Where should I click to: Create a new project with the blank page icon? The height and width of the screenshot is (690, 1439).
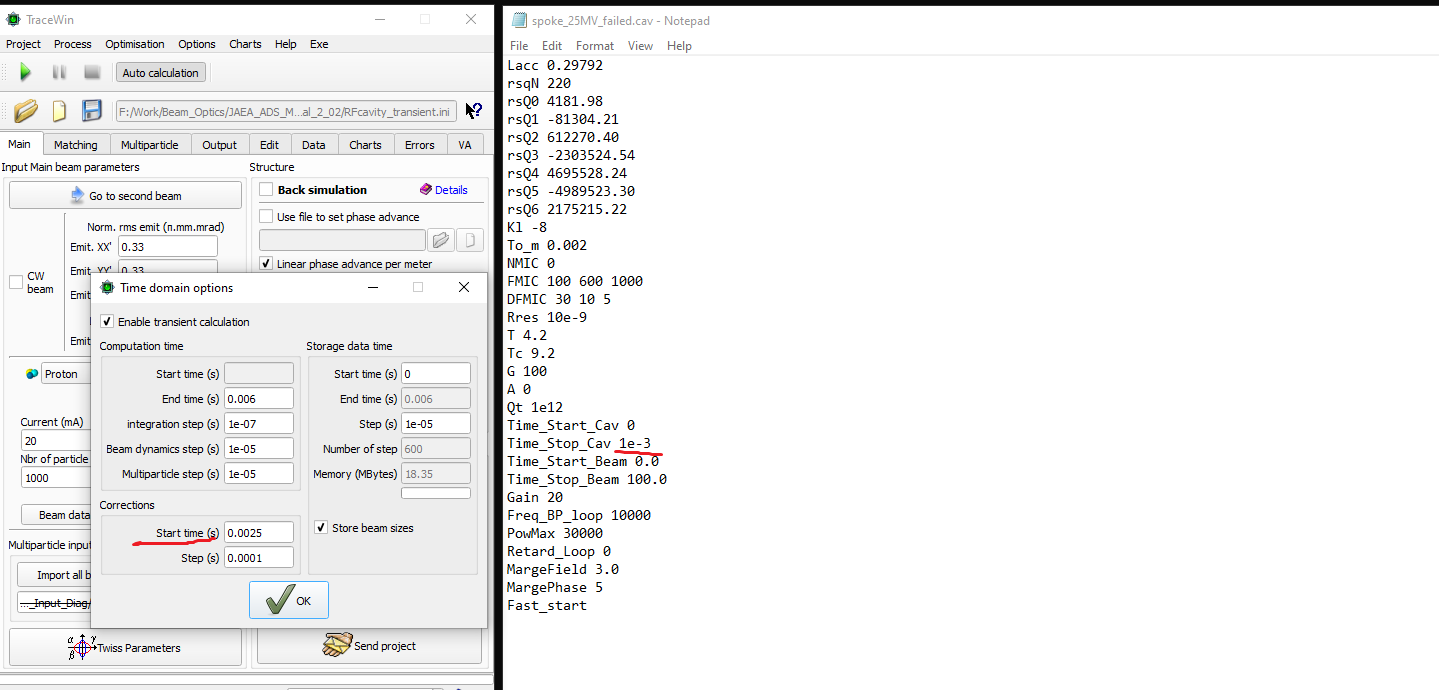point(59,111)
